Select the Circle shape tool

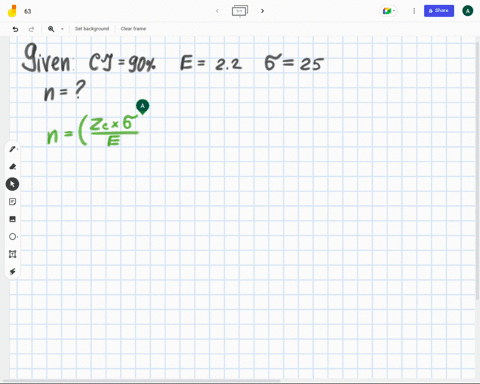pos(13,237)
